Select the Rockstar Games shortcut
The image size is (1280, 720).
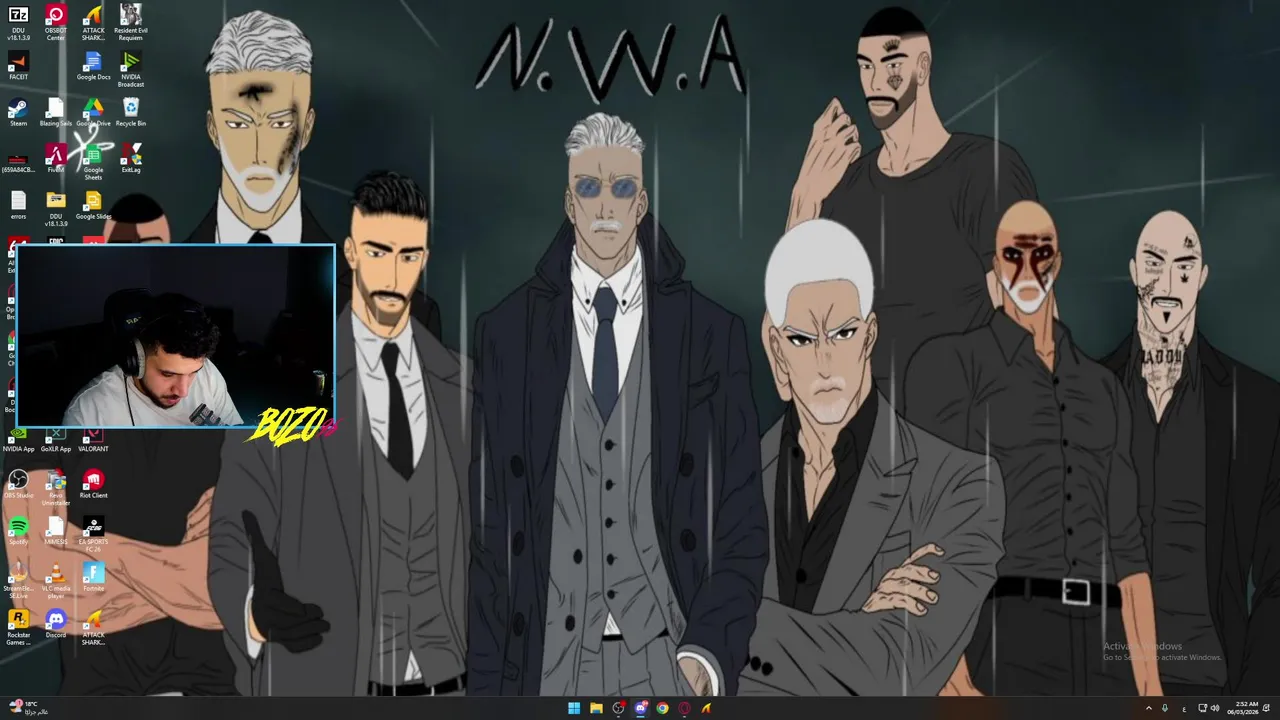coord(18,626)
